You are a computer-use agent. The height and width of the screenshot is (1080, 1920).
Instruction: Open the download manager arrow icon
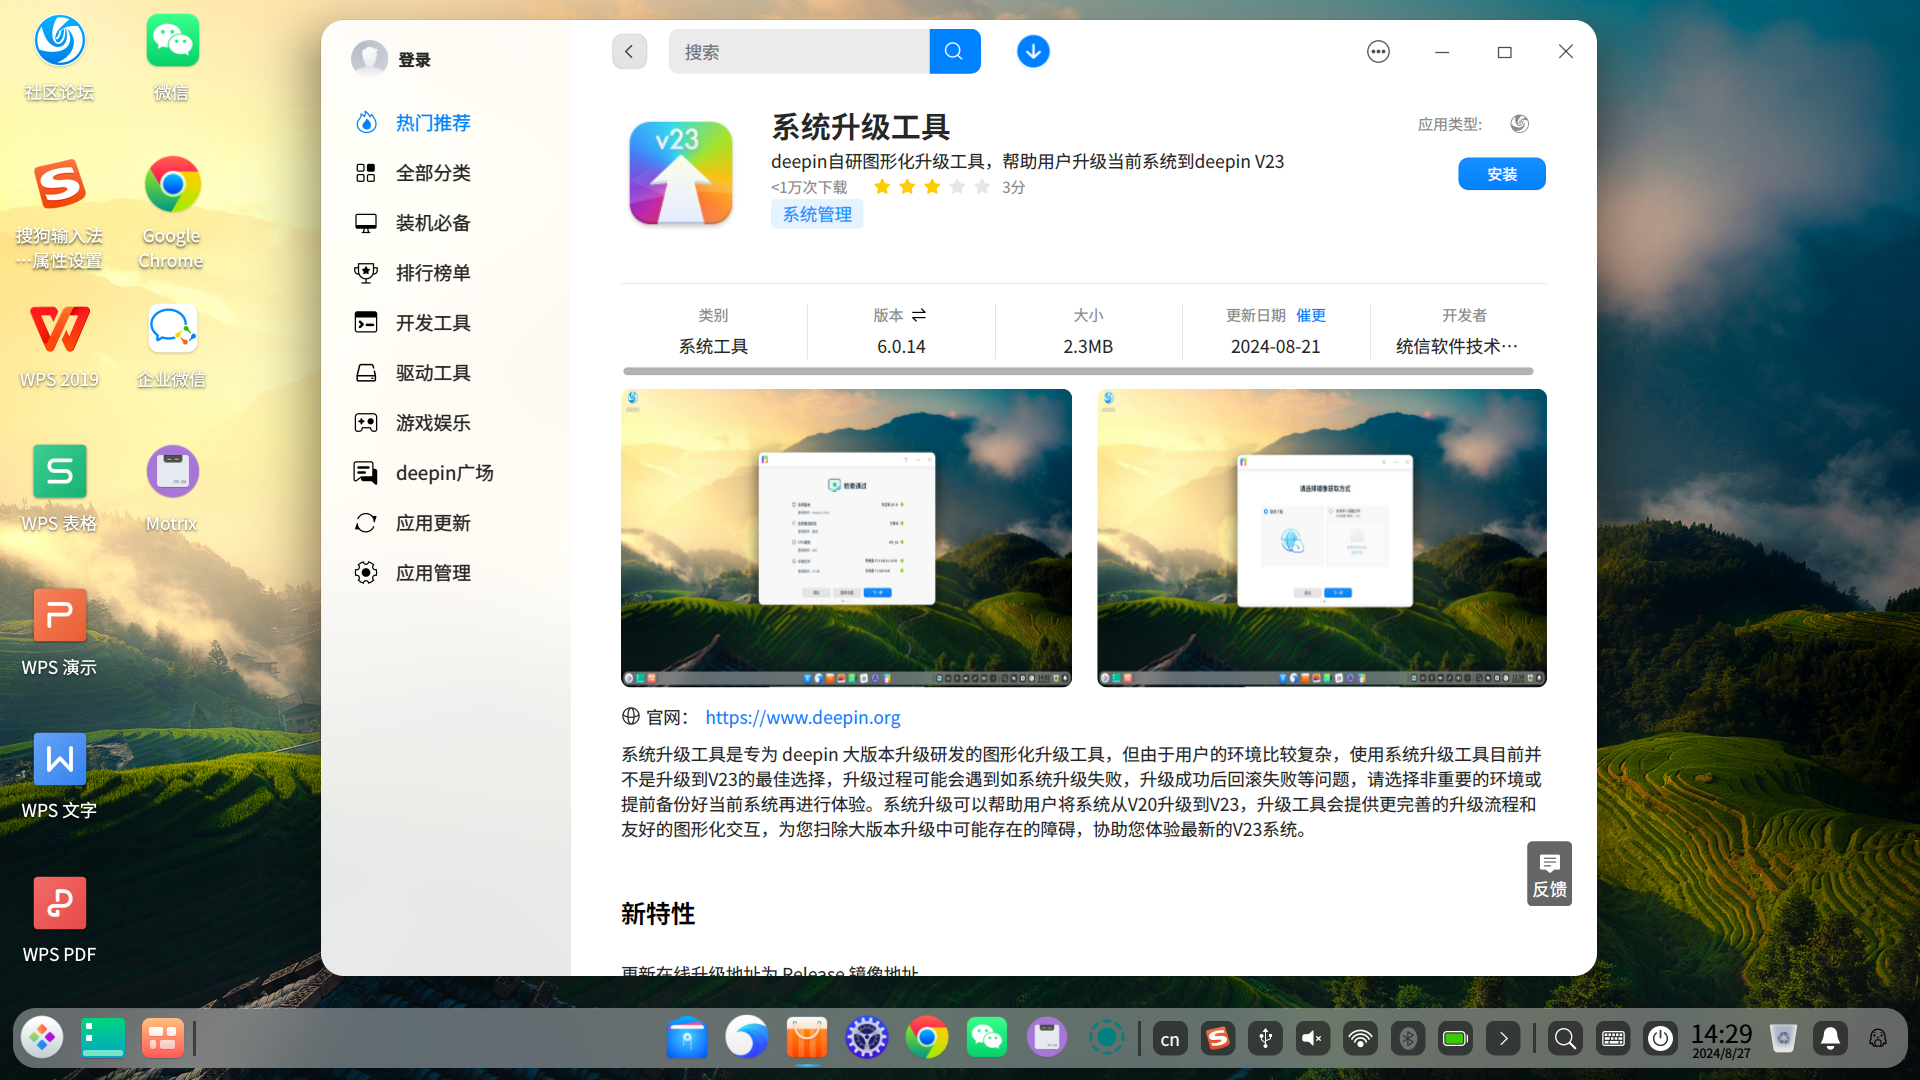point(1033,51)
